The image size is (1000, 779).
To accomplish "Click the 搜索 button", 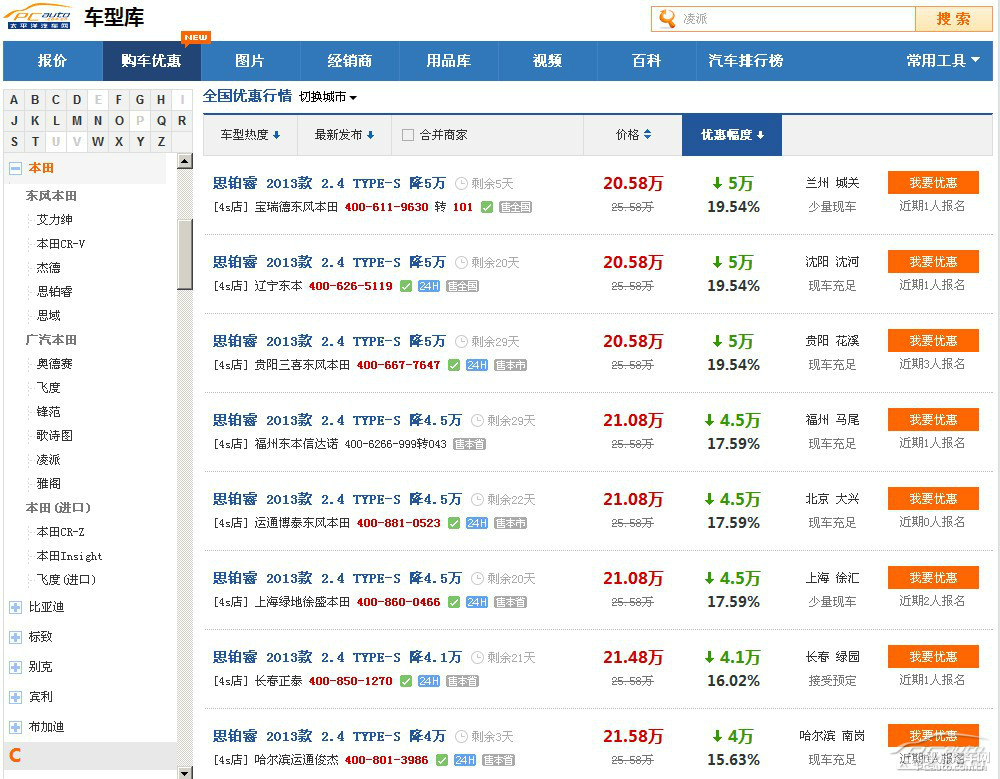I will tap(953, 19).
